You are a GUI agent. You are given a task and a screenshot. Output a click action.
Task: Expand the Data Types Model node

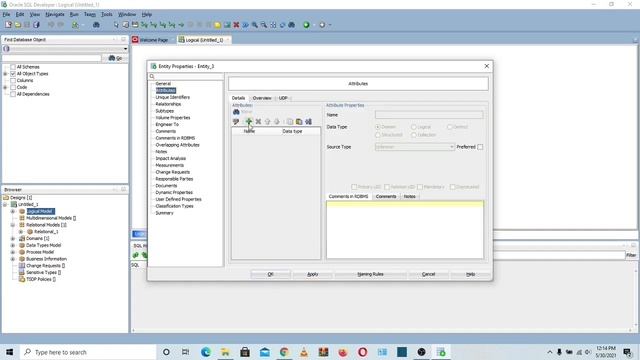point(13,245)
